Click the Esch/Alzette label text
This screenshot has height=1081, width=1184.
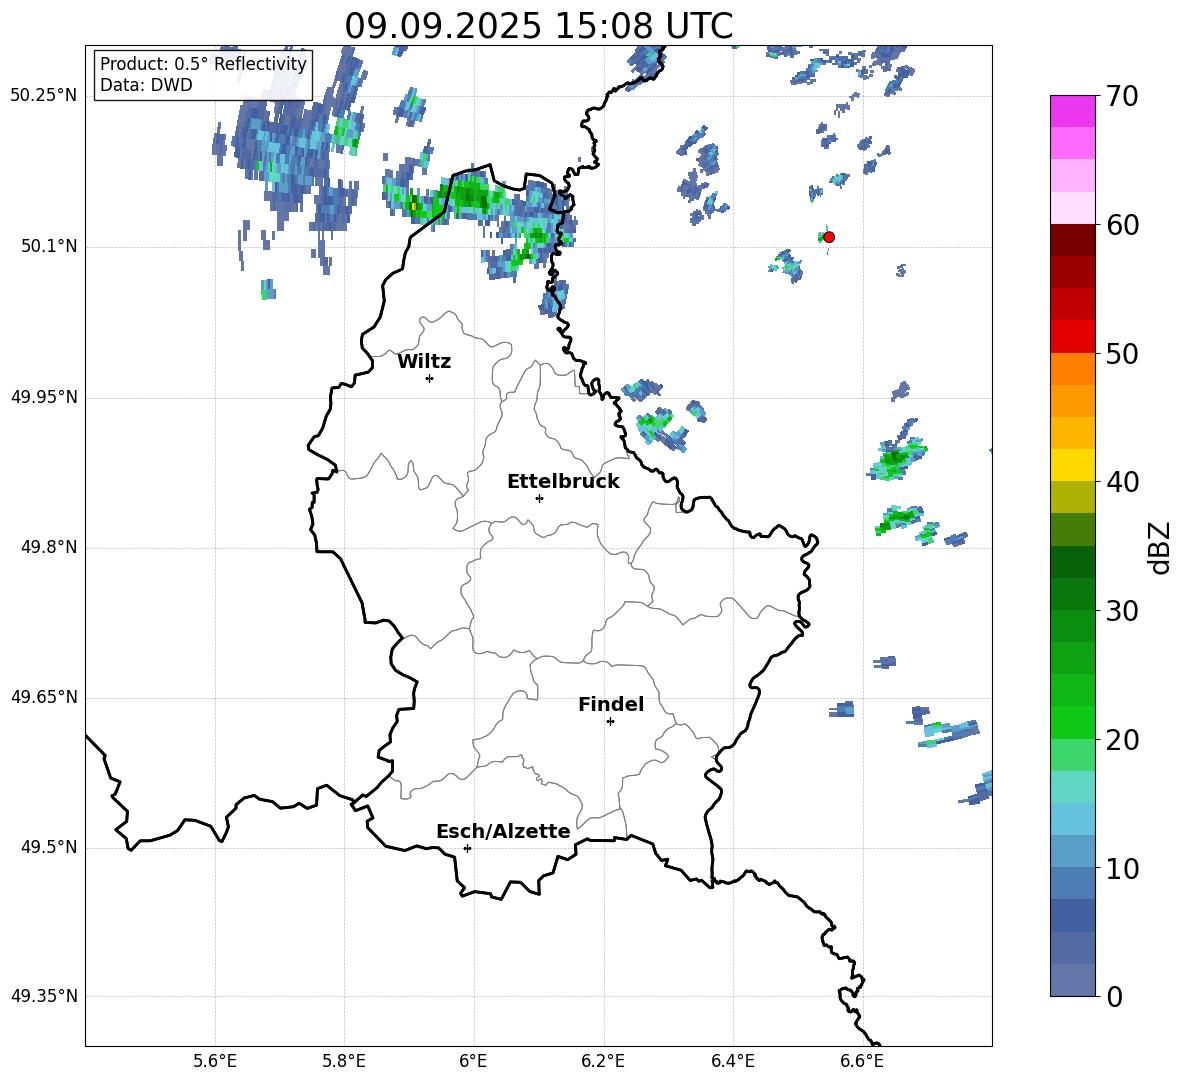[x=503, y=831]
